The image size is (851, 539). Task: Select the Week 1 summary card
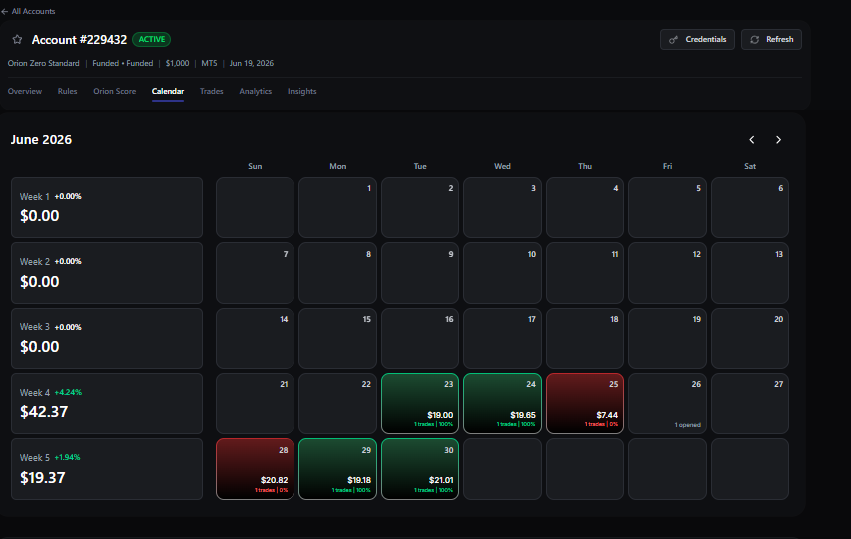pyautogui.click(x=107, y=207)
